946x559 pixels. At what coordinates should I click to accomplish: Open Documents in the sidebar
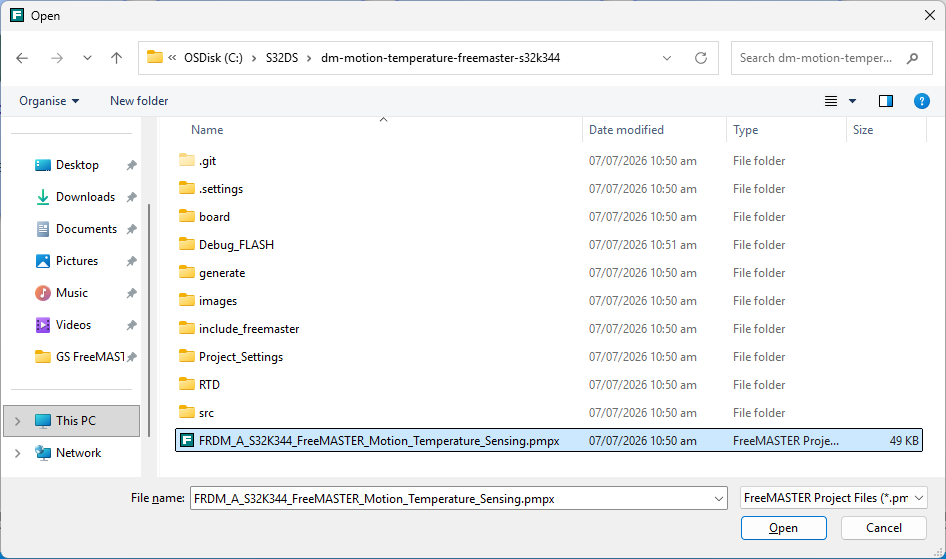(86, 229)
